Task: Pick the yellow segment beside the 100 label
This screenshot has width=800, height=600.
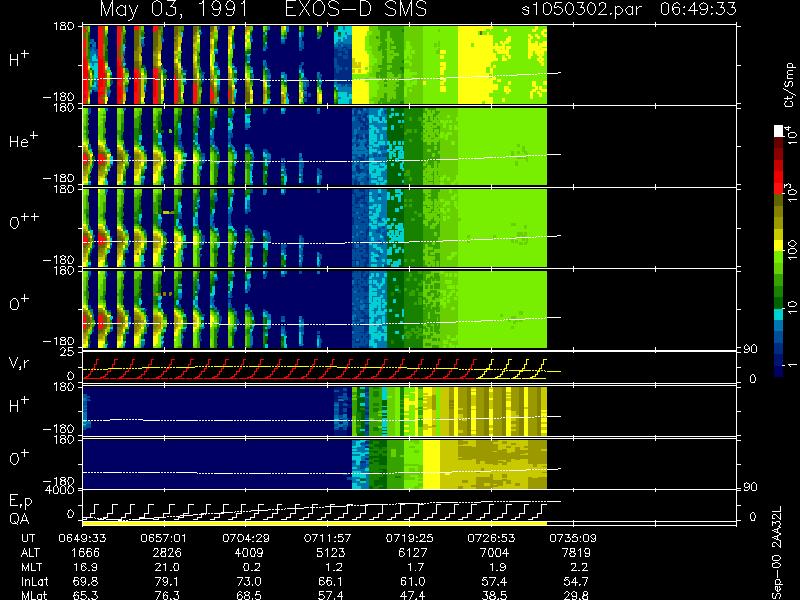Action: [x=779, y=247]
